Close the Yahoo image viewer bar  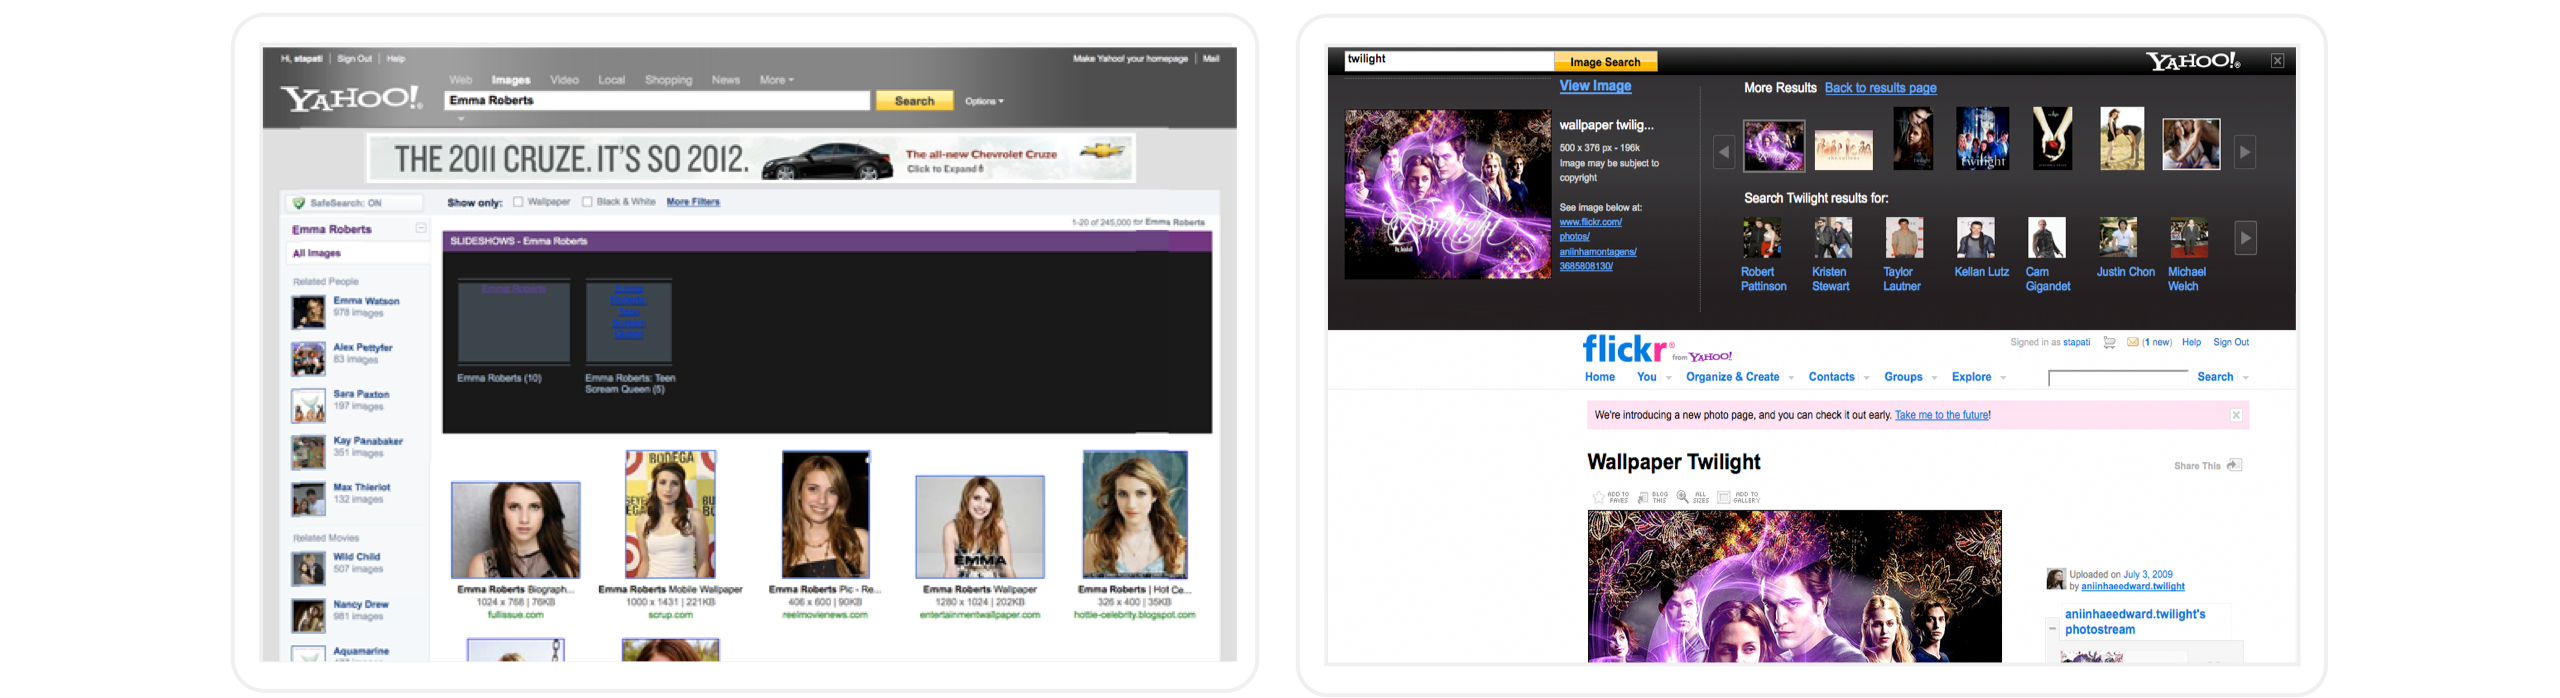[x=2277, y=61]
